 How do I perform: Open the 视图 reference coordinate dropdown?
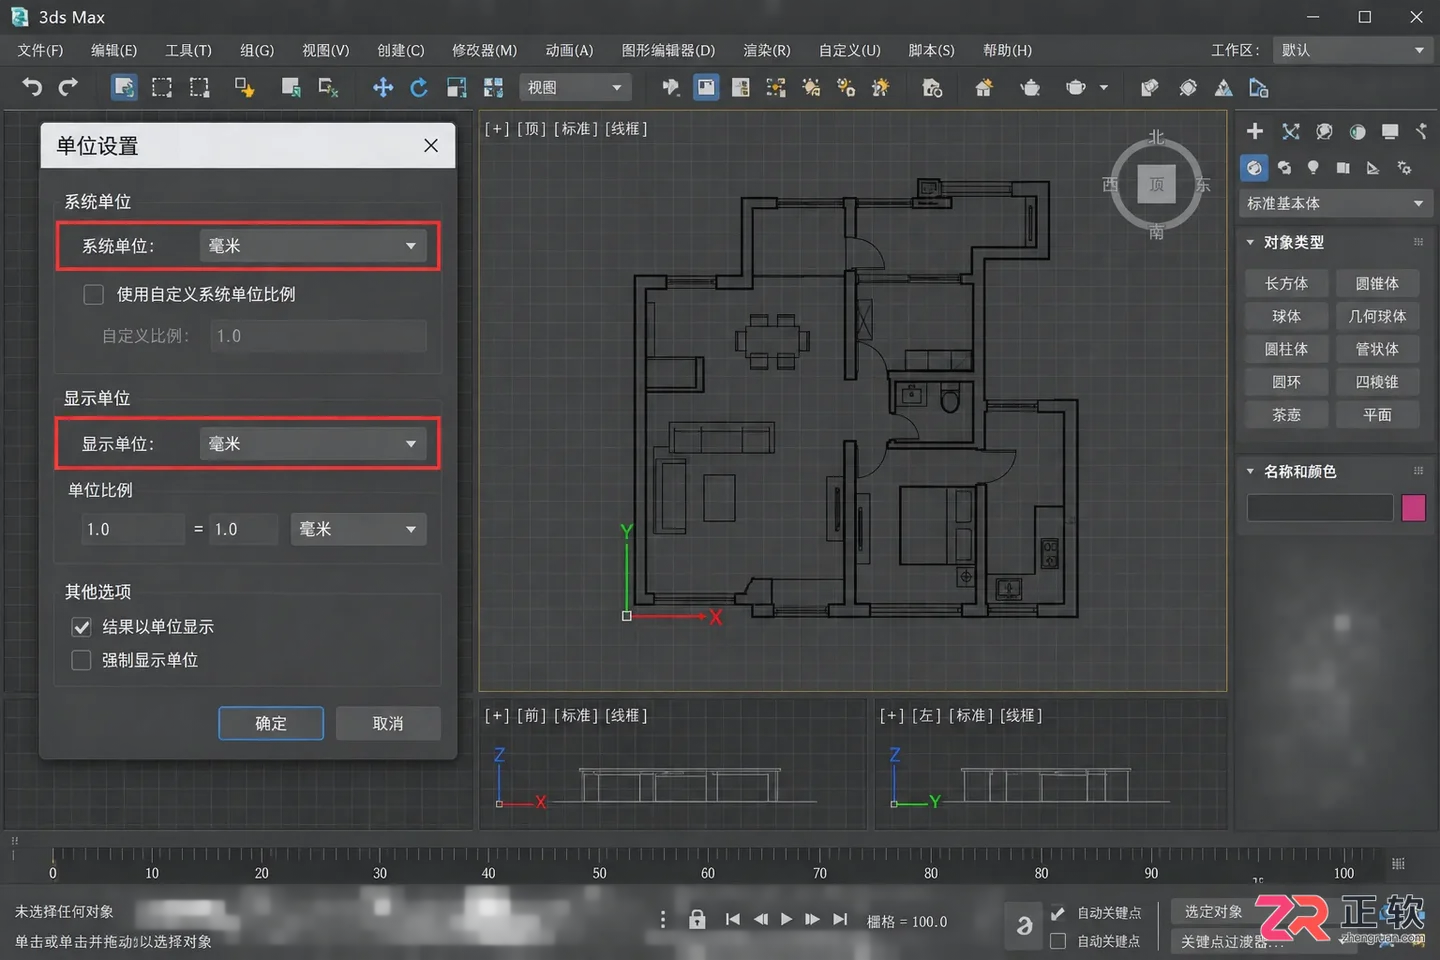(576, 88)
